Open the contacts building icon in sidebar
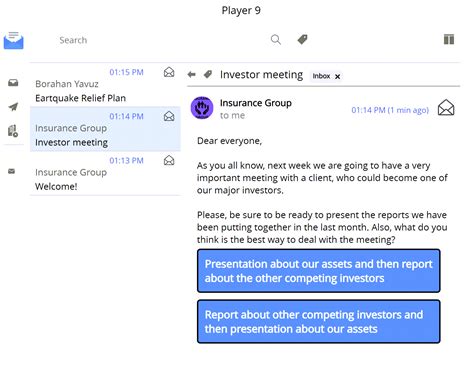 (13, 131)
